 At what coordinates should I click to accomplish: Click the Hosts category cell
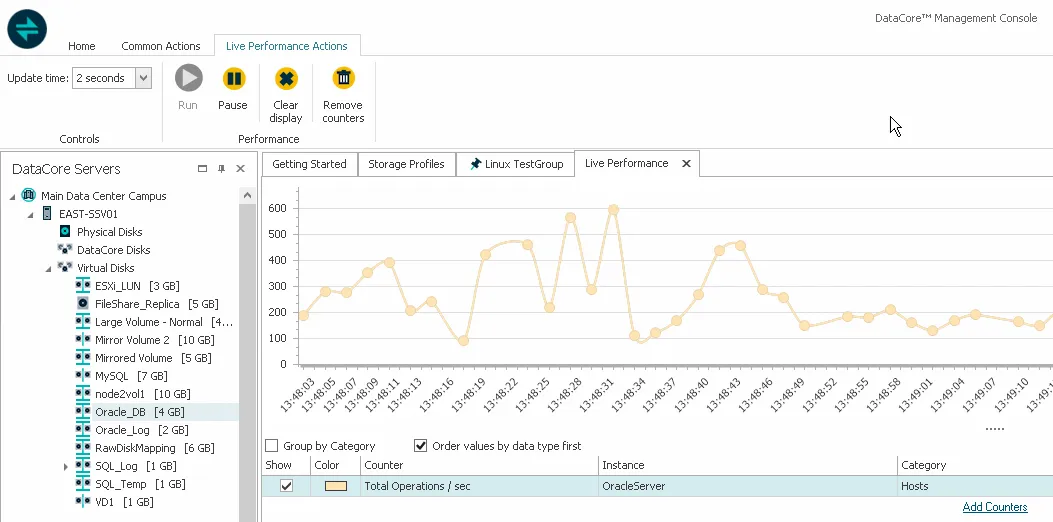(x=975, y=486)
